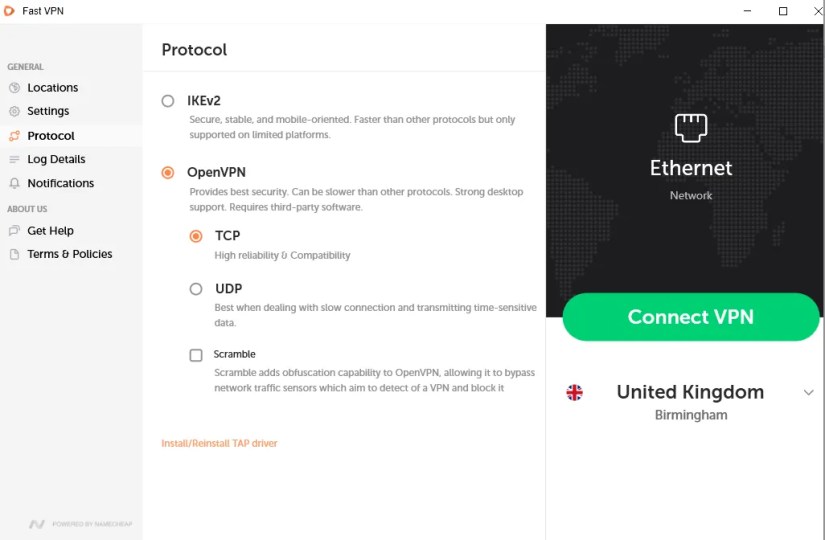825x540 pixels.
Task: Select the IKEv2 protocol radio button
Action: (168, 101)
